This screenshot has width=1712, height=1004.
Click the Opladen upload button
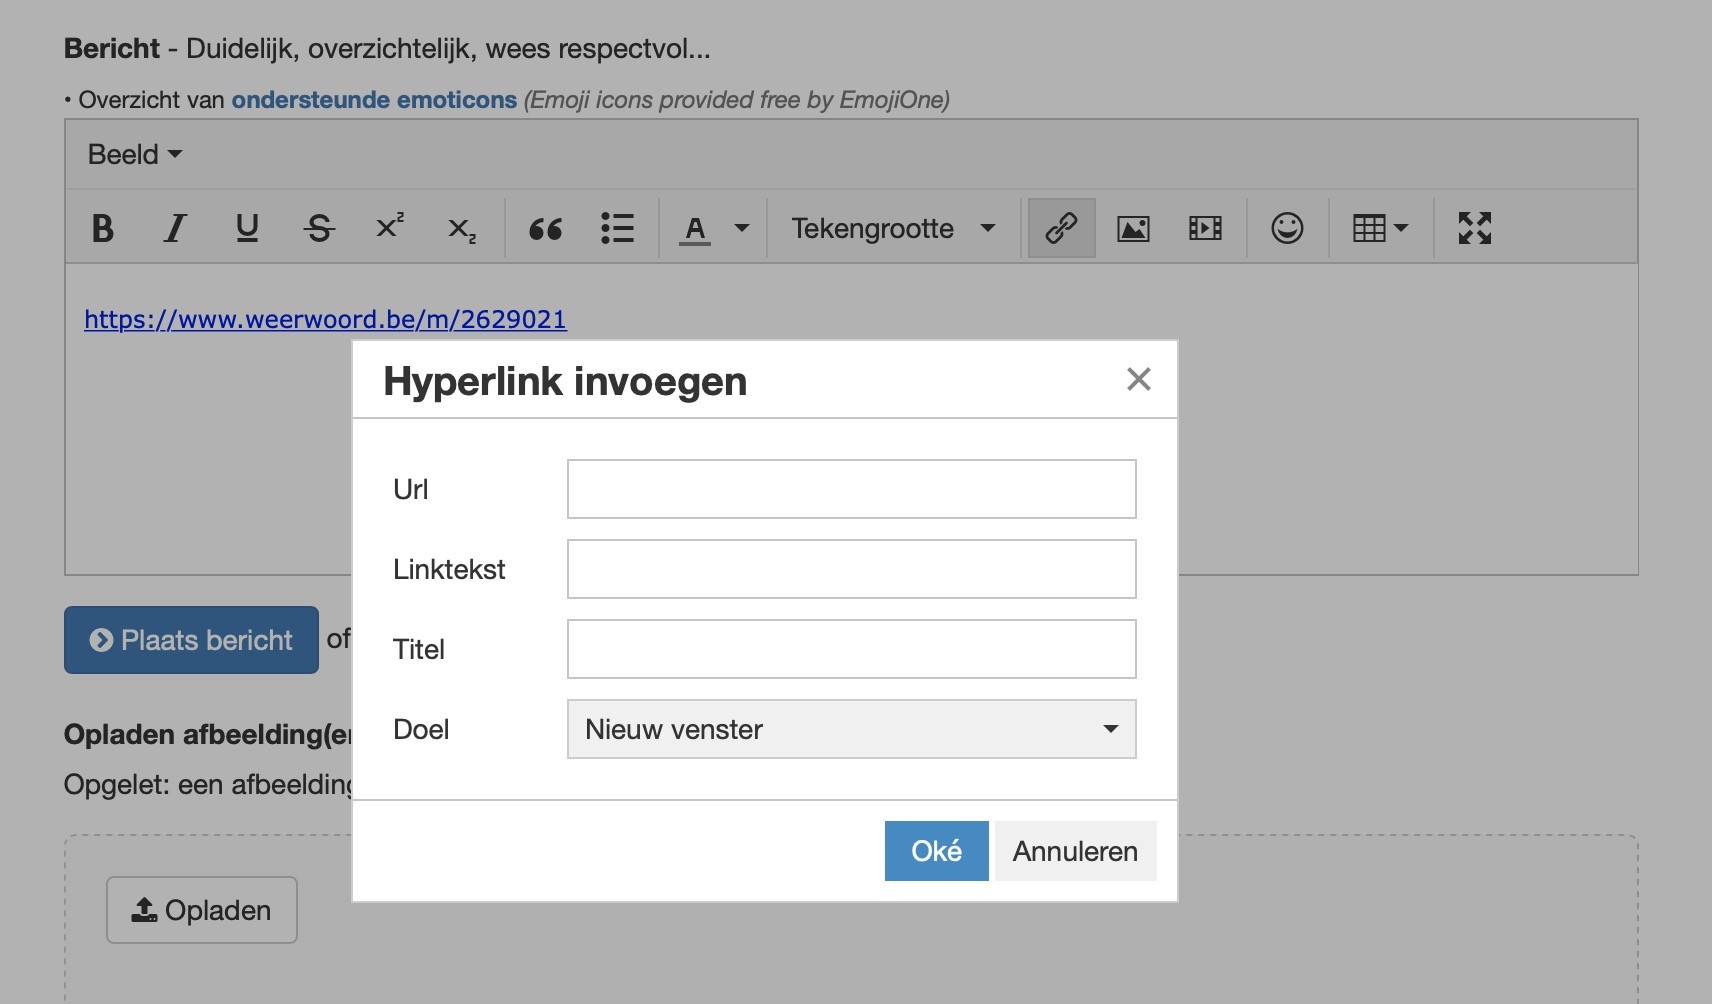202,910
